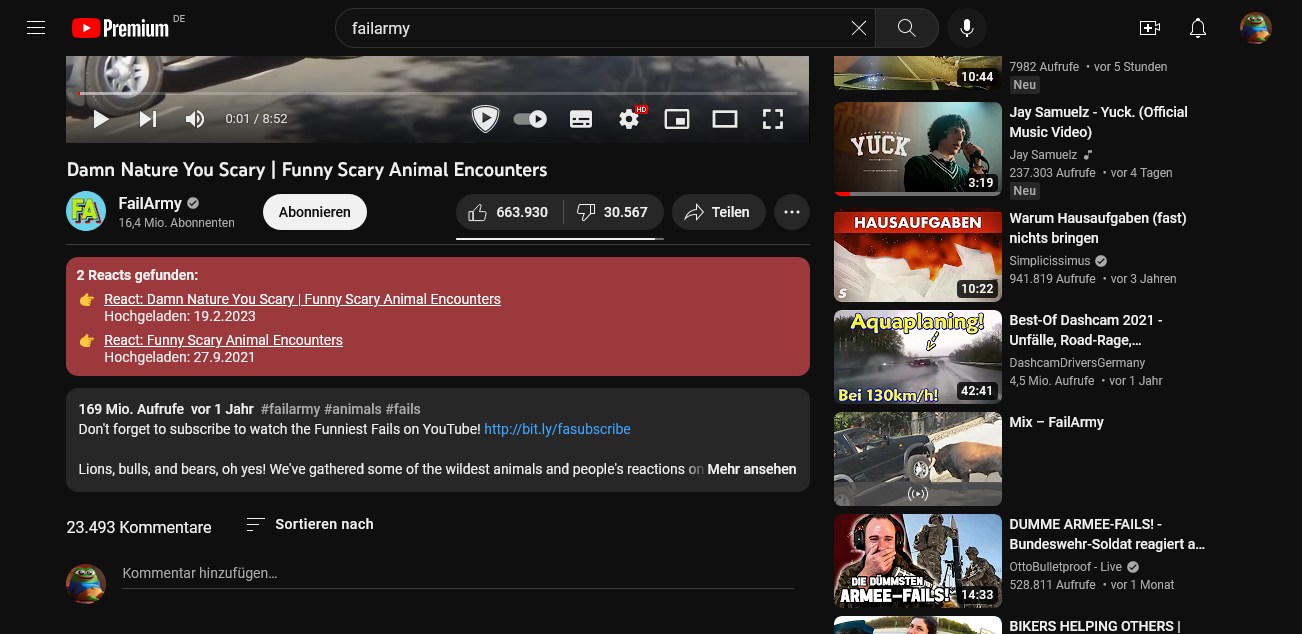Click the Abonnieren button

315,212
